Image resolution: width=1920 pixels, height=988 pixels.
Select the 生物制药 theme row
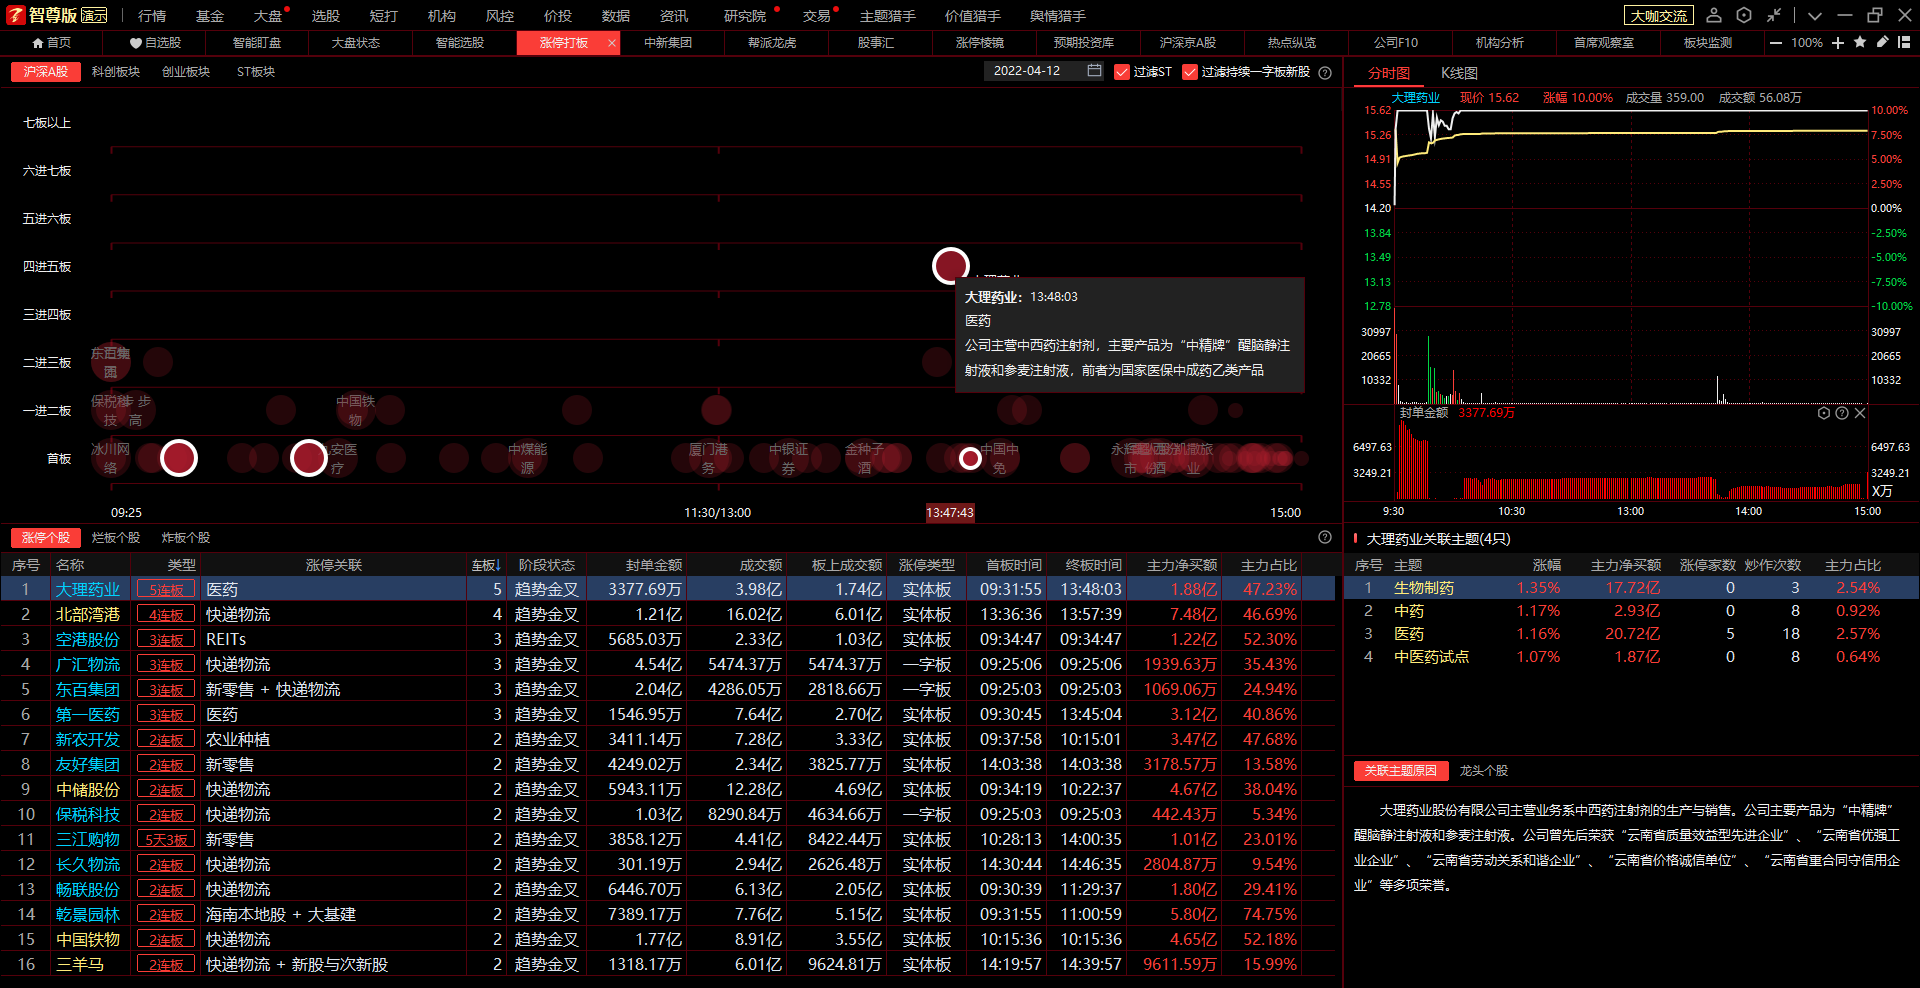[1630, 588]
